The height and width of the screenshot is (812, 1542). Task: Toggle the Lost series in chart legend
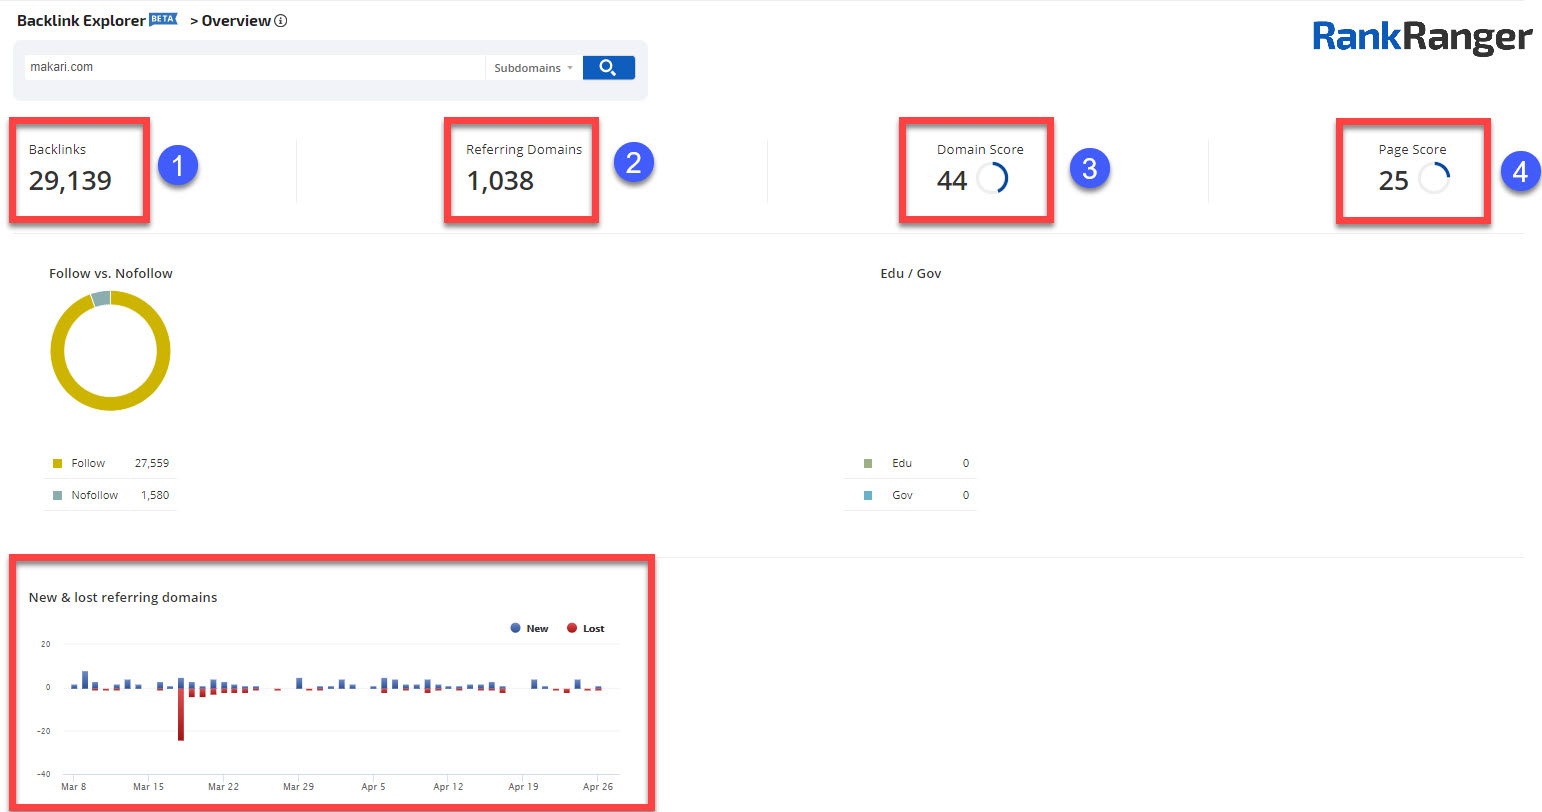click(x=586, y=628)
